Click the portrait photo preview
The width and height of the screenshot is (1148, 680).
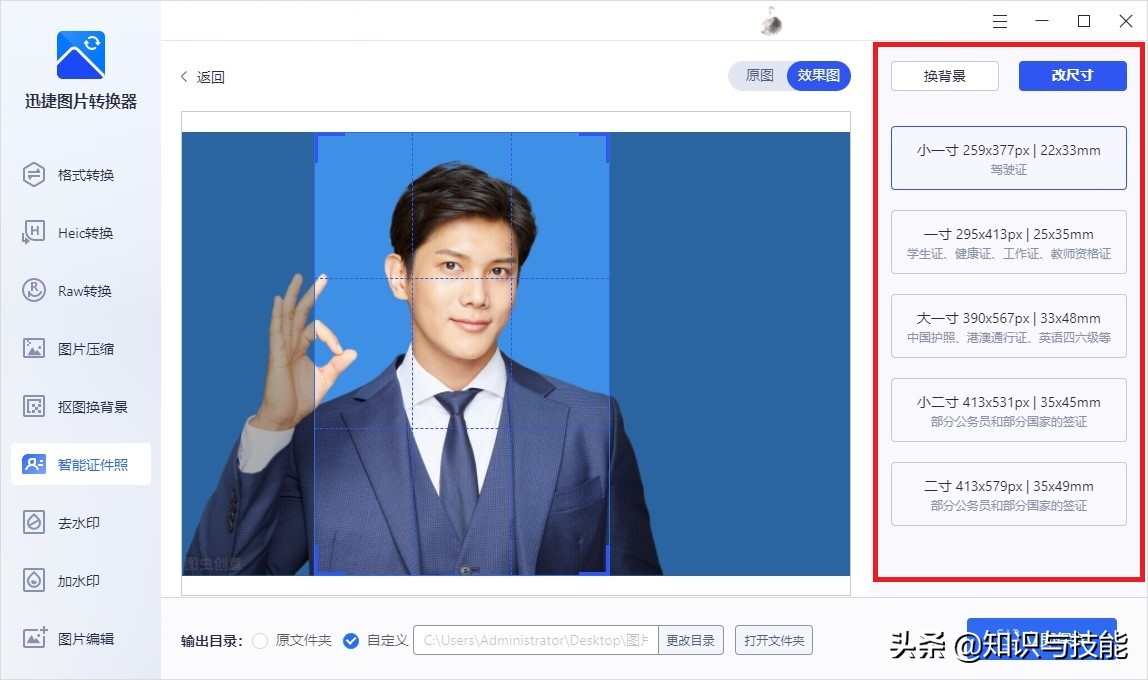(x=516, y=354)
